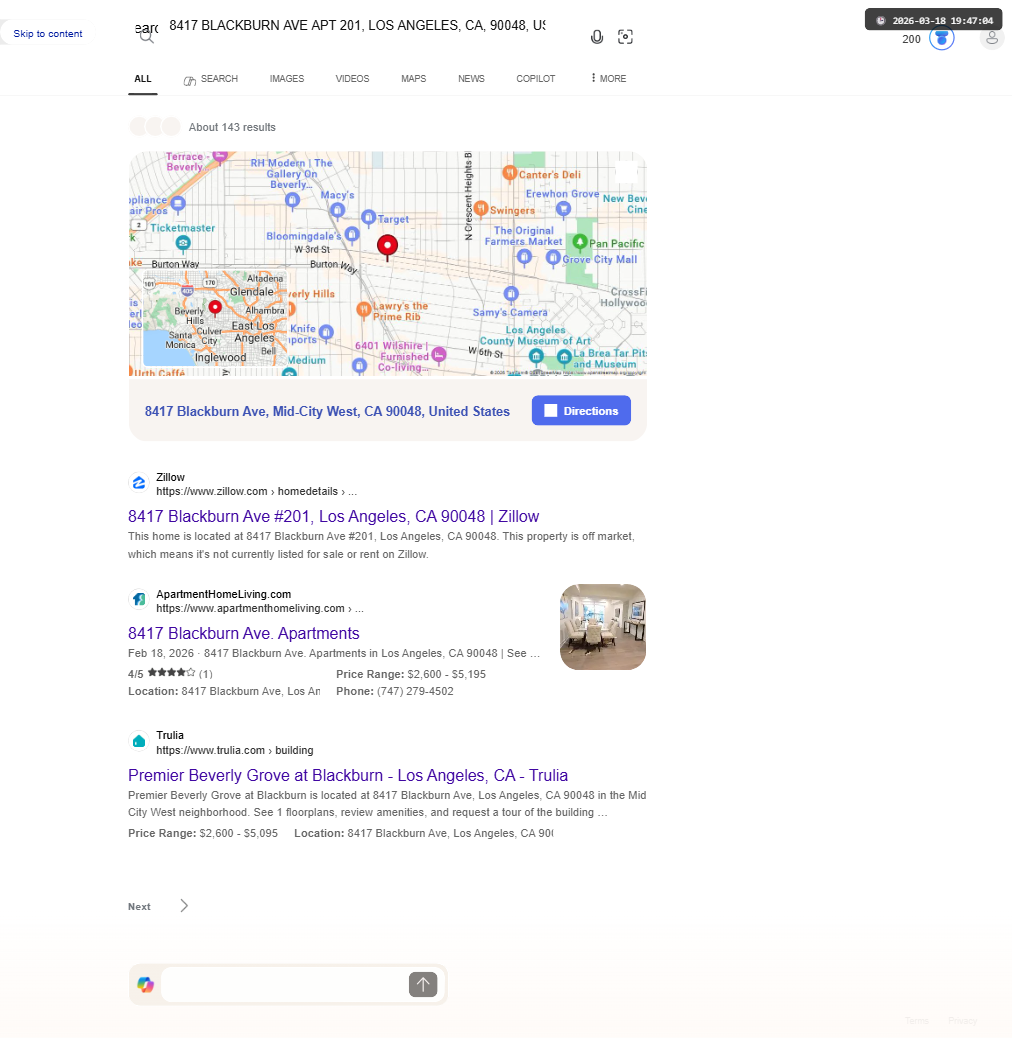Image resolution: width=1012 pixels, height=1038 pixels.
Task: Open Zillow 8417 Blackburn Ave #201 result
Action: pos(334,516)
